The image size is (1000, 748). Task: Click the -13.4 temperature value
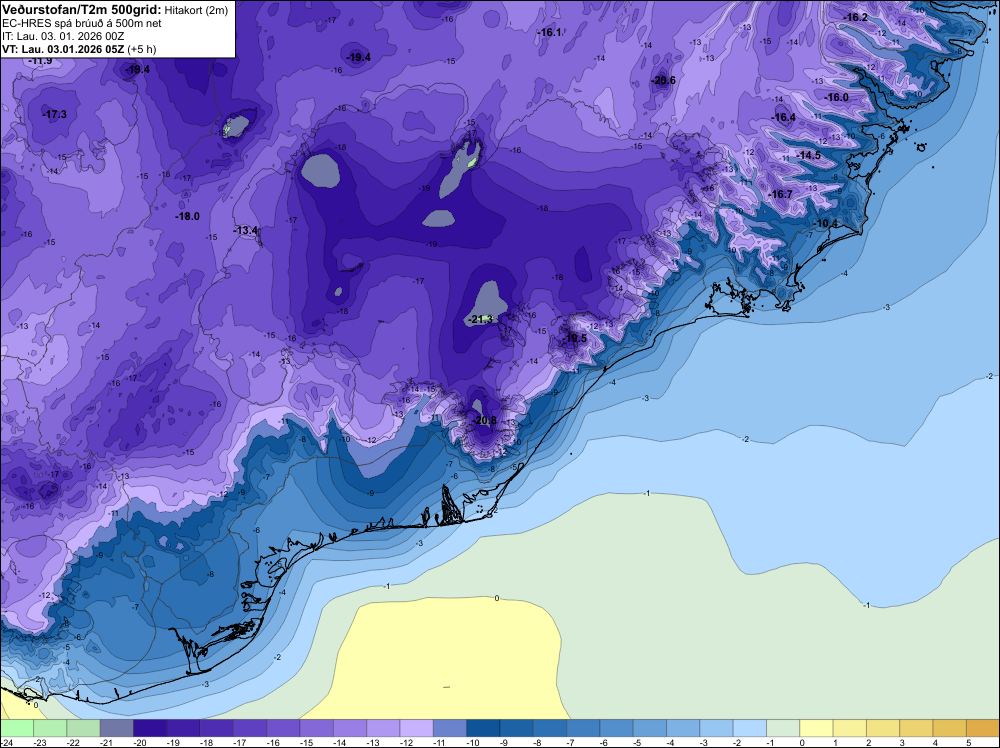[x=246, y=230]
